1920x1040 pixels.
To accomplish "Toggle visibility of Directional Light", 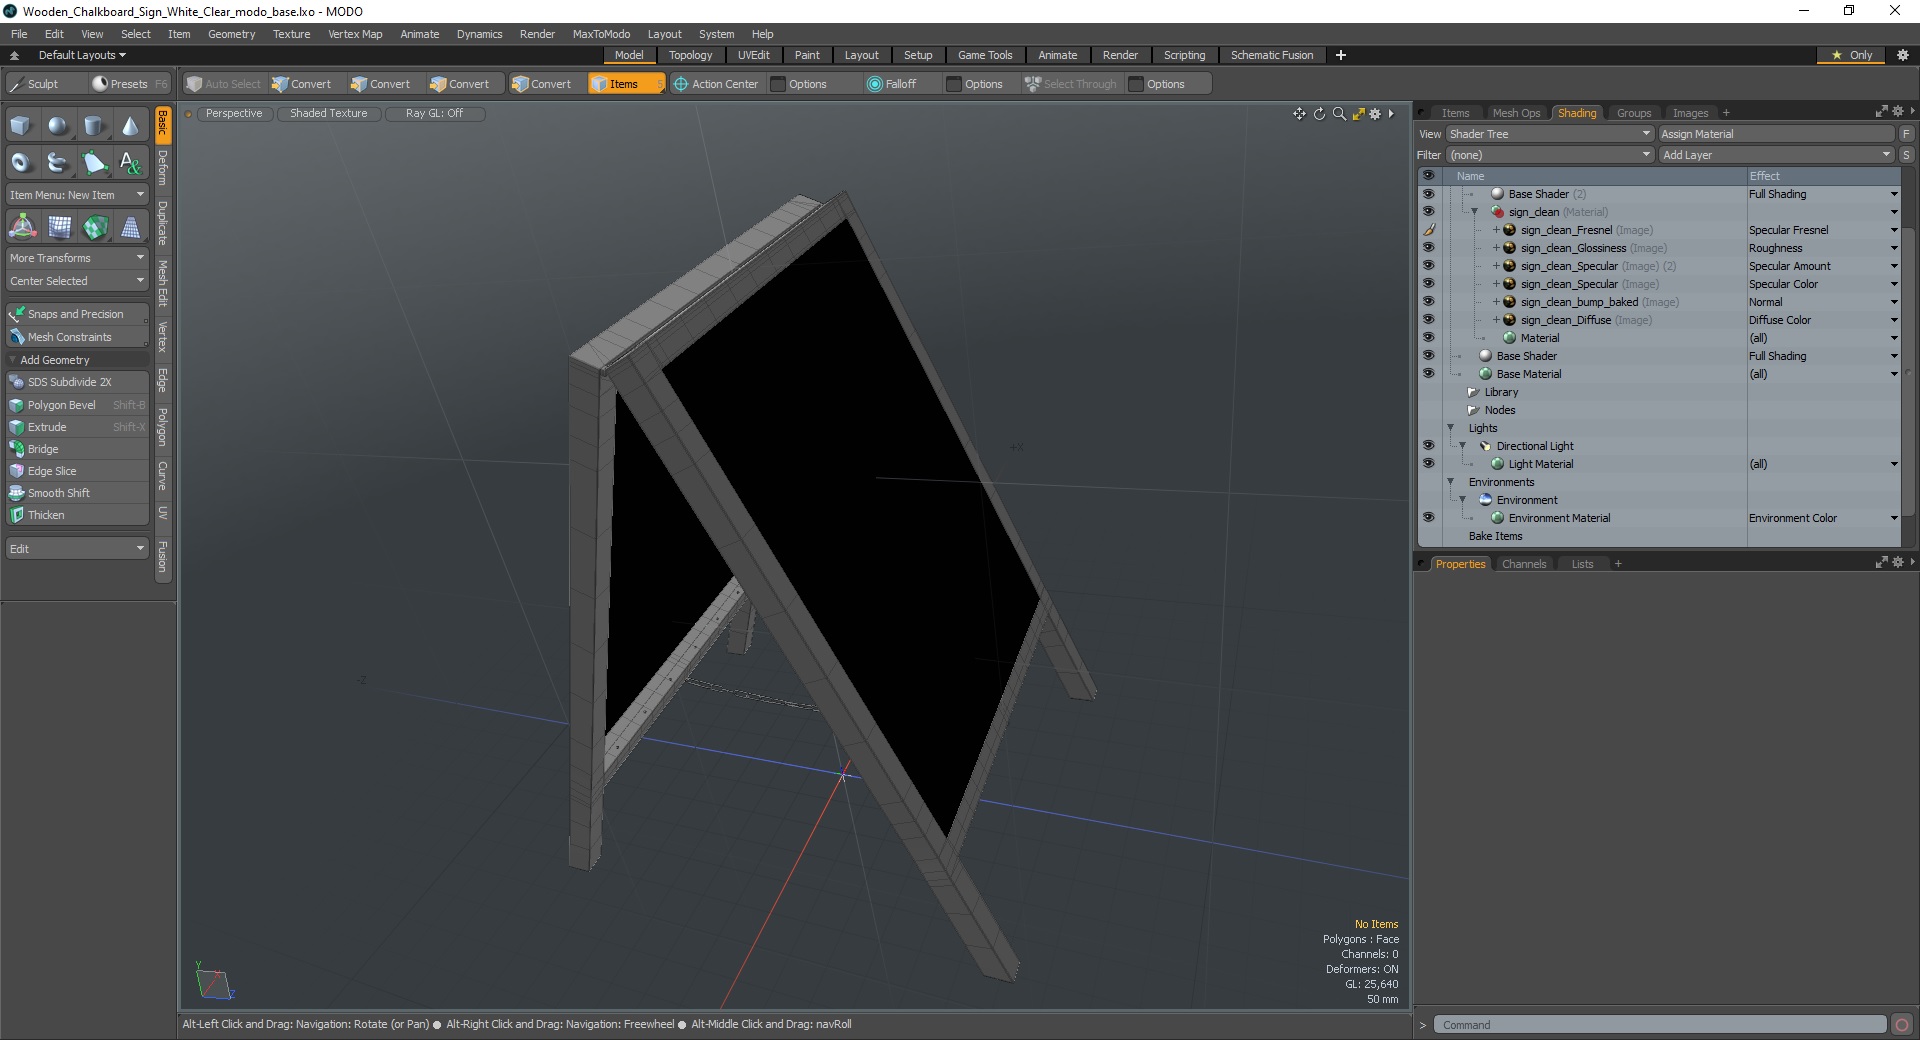I will 1428,446.
